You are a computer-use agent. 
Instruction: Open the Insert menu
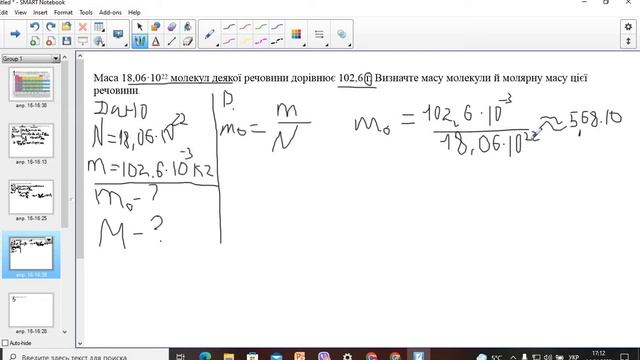(x=40, y=13)
